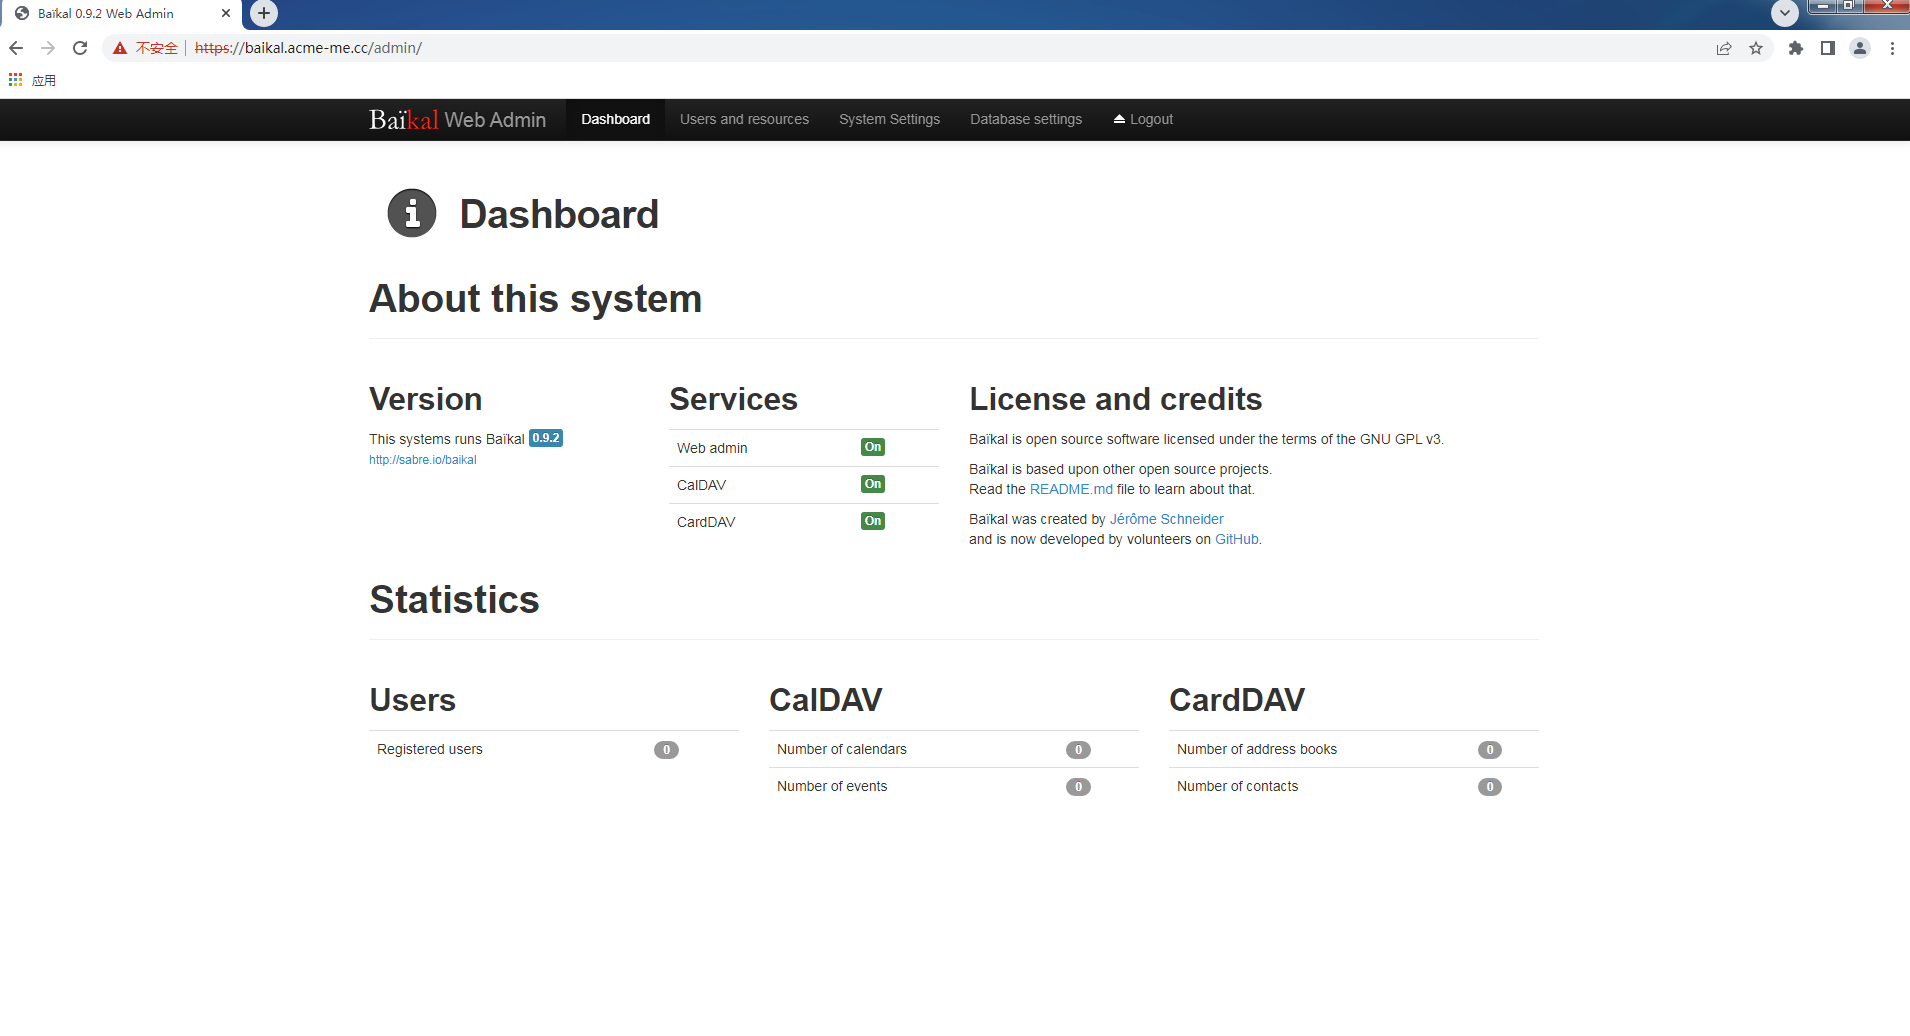Click the 'CalDAV' service row label
This screenshot has height=1036, width=1910.
coord(702,485)
